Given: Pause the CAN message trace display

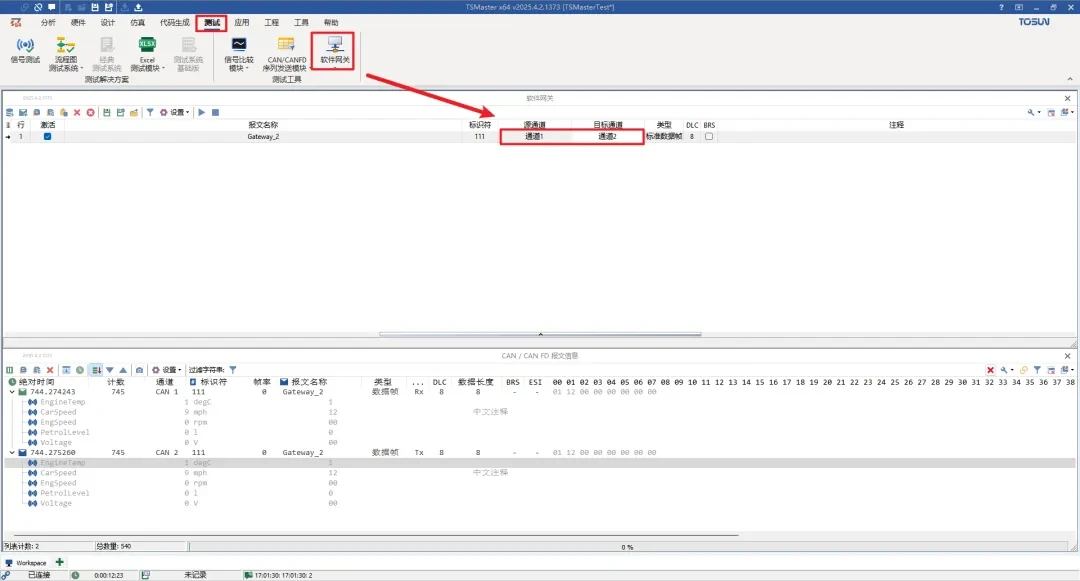Looking at the screenshot, I should point(10,370).
